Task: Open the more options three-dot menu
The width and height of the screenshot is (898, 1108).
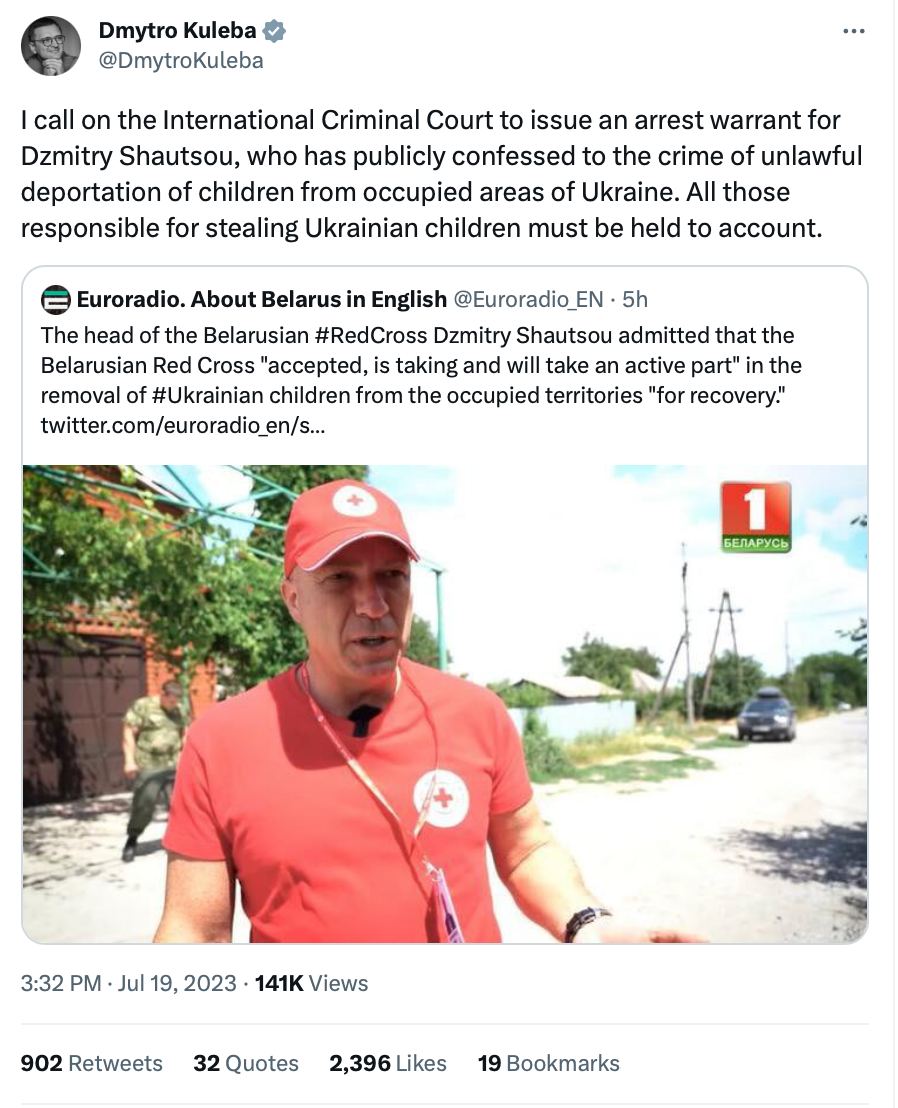Action: [853, 31]
